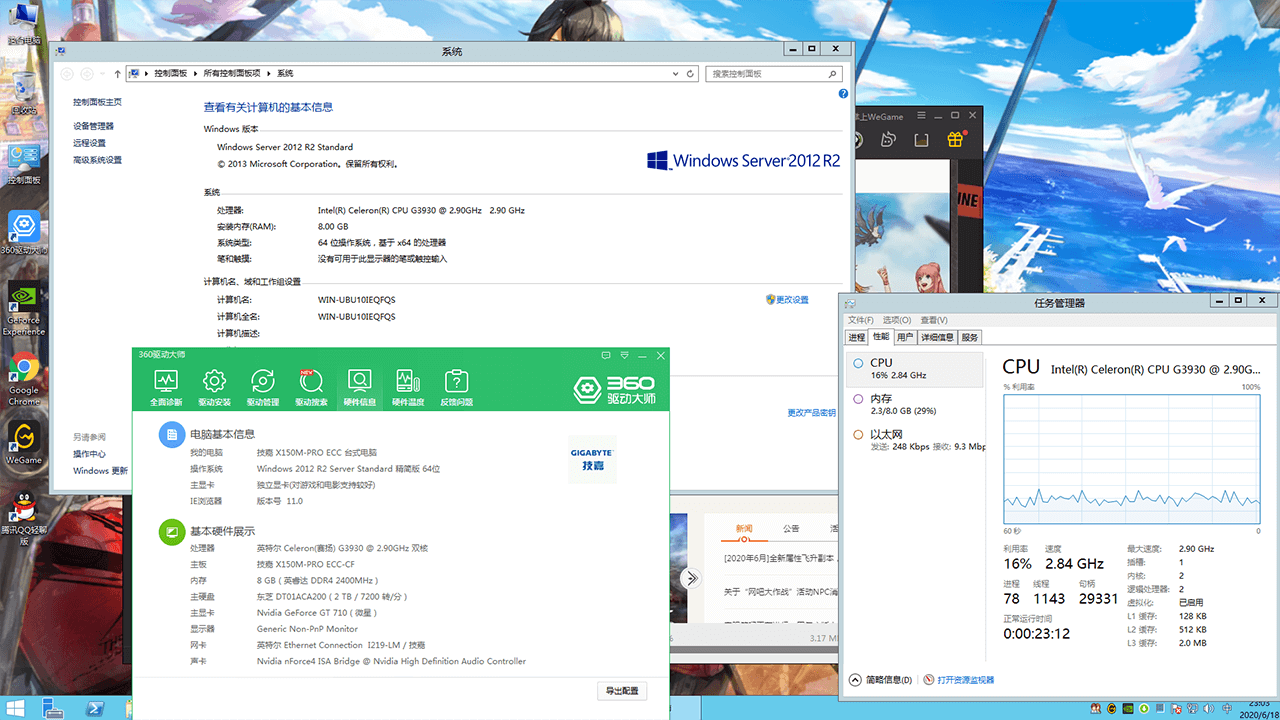Click 基本硬件展示 green section icon
Viewport: 1280px width, 720px height.
172,532
